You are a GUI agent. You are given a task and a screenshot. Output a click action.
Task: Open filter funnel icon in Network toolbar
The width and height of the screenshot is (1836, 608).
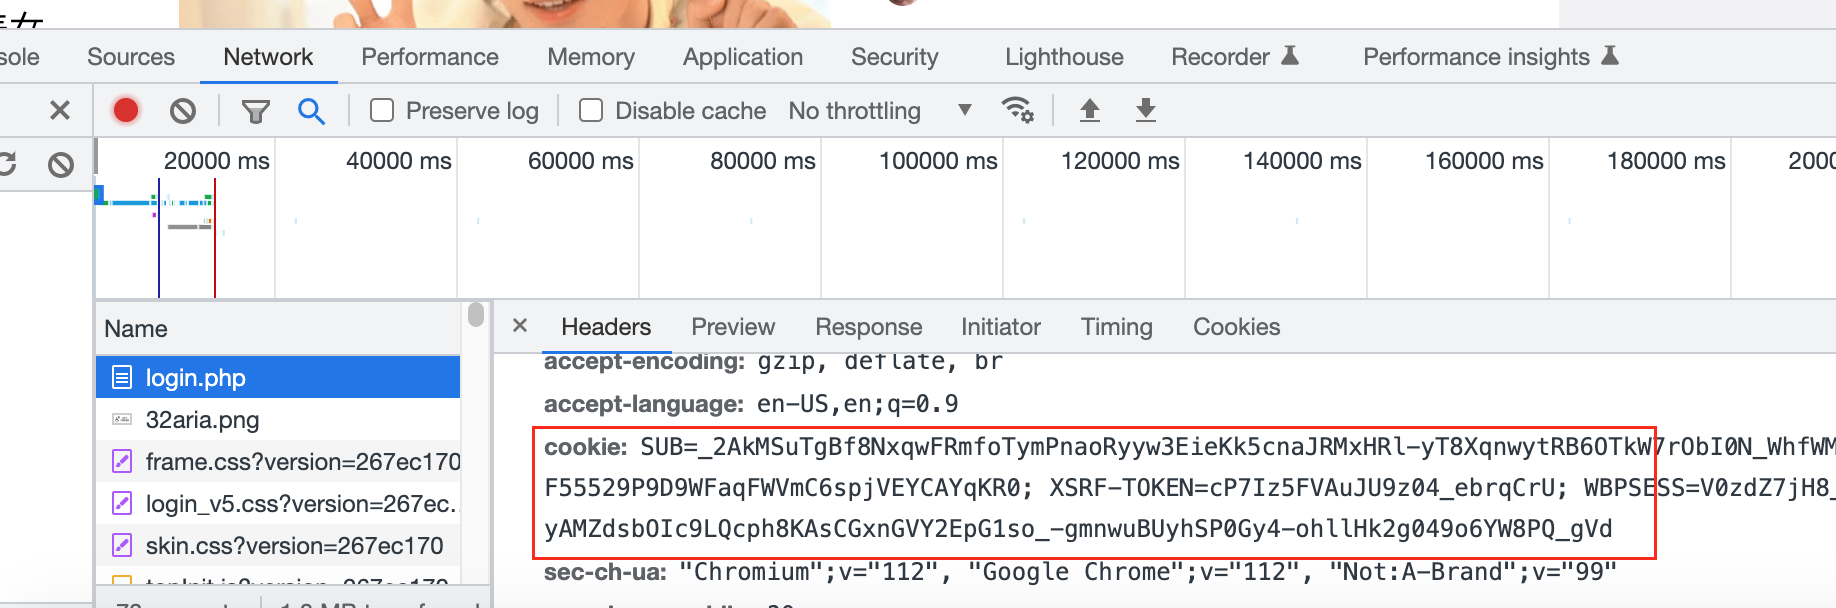(256, 111)
